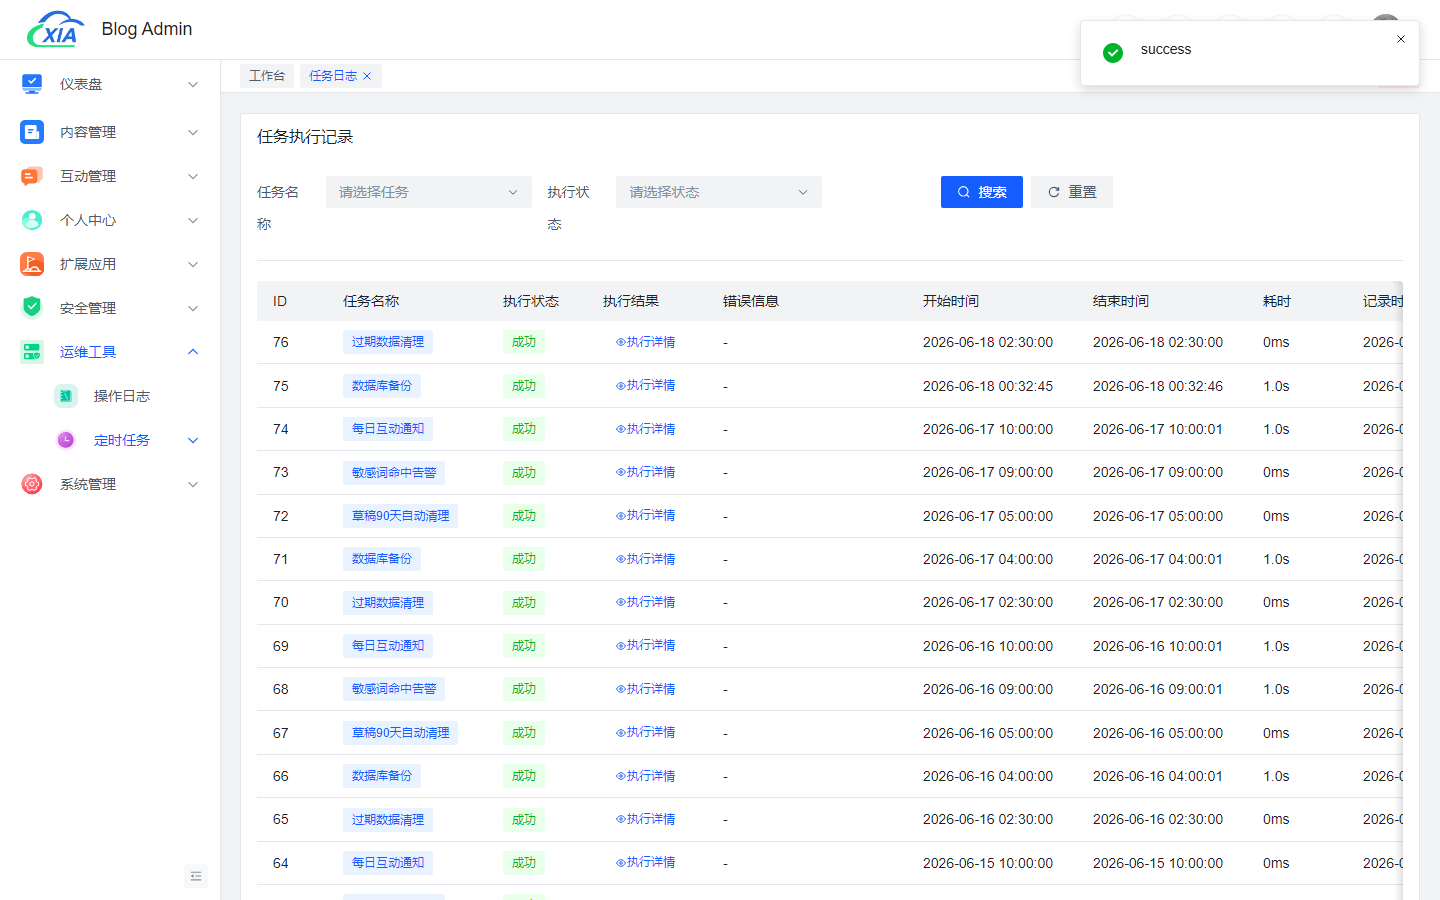This screenshot has width=1440, height=900.
Task: Click the 安全管理 shield icon
Action: 32,308
